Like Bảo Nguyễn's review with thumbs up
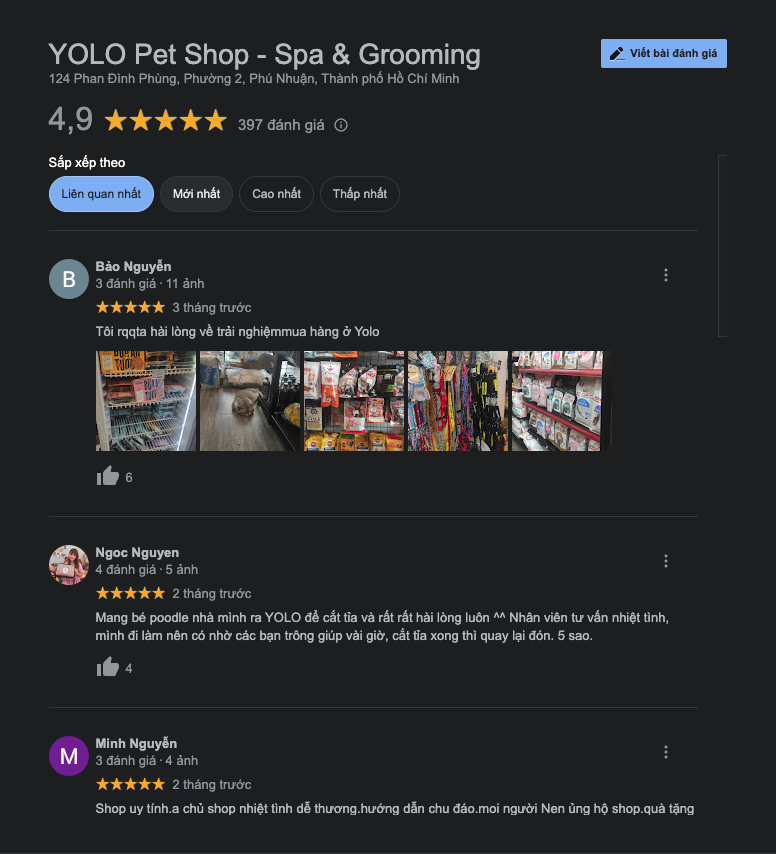Screen dimensions: 776x854 pos(108,476)
